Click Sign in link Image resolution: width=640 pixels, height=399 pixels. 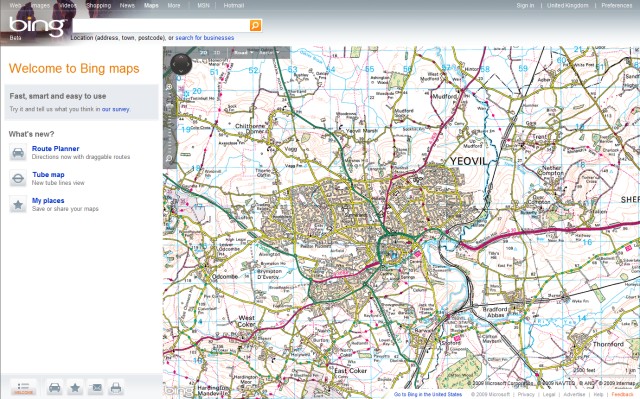[x=525, y=5]
